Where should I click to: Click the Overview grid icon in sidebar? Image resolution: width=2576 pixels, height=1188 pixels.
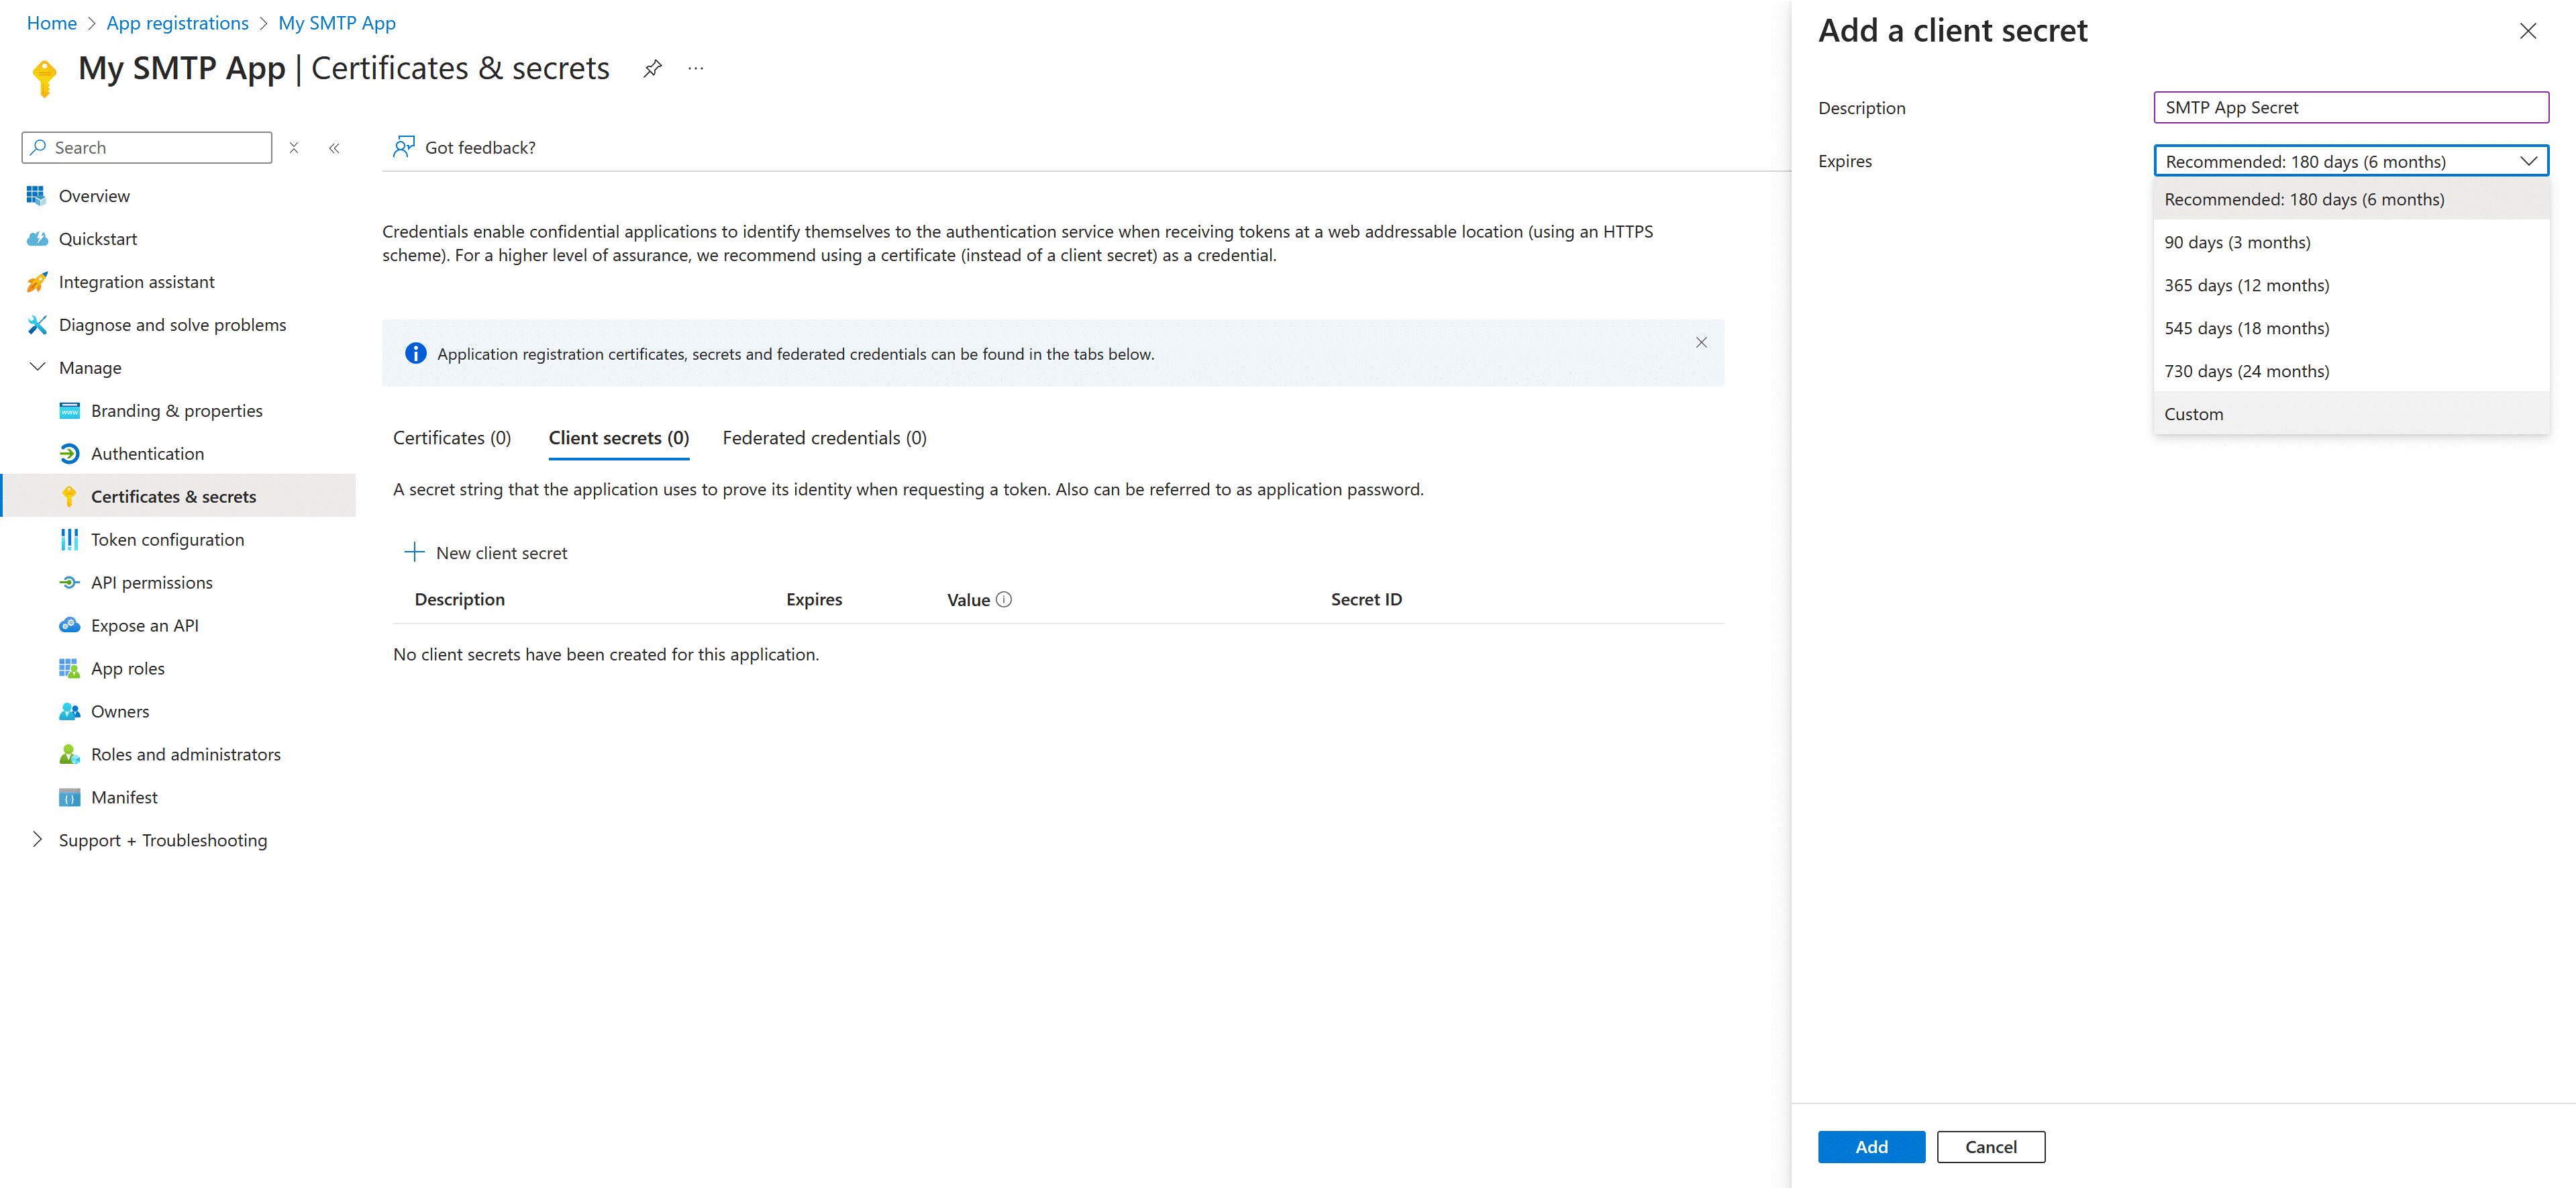pos(36,196)
